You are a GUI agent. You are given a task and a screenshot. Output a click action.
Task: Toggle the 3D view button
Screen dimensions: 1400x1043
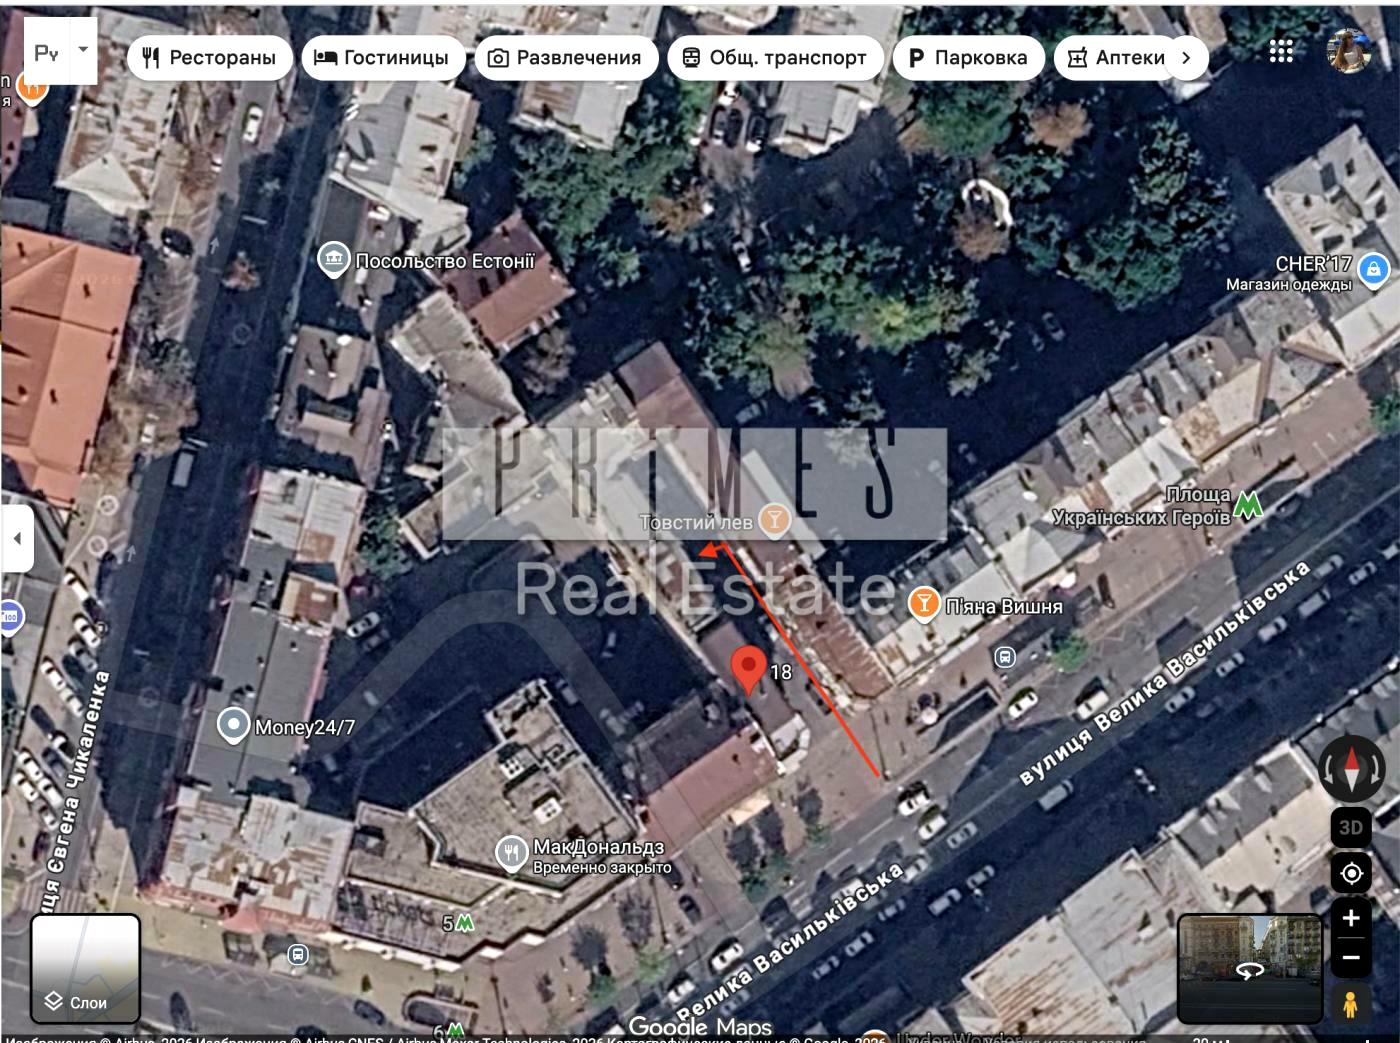pos(1351,827)
